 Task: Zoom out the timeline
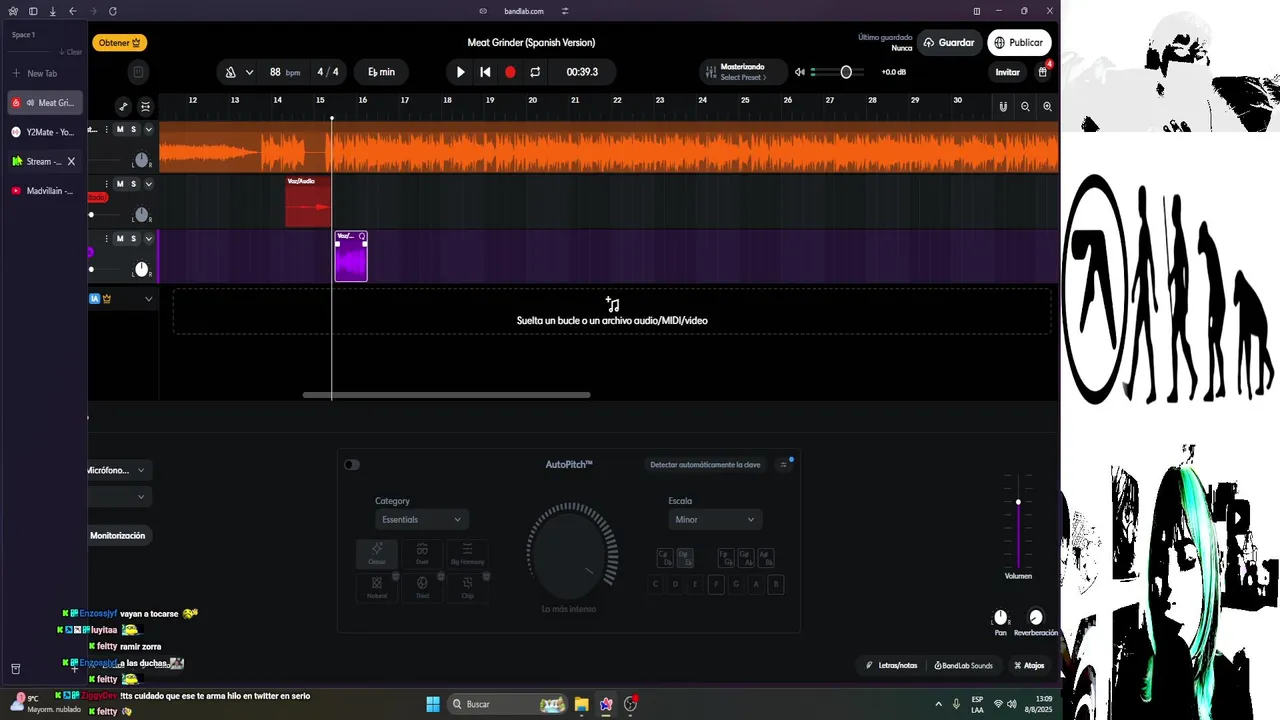[x=1025, y=106]
